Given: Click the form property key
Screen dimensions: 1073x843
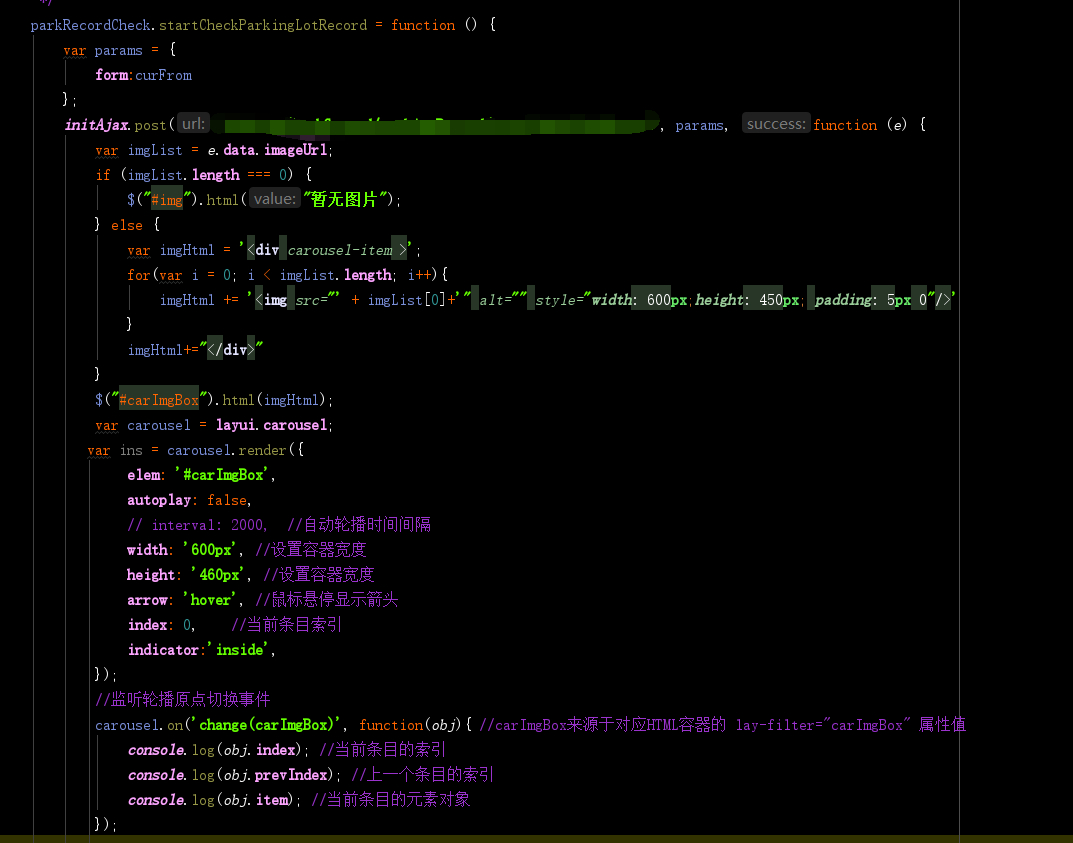Looking at the screenshot, I should (x=112, y=75).
